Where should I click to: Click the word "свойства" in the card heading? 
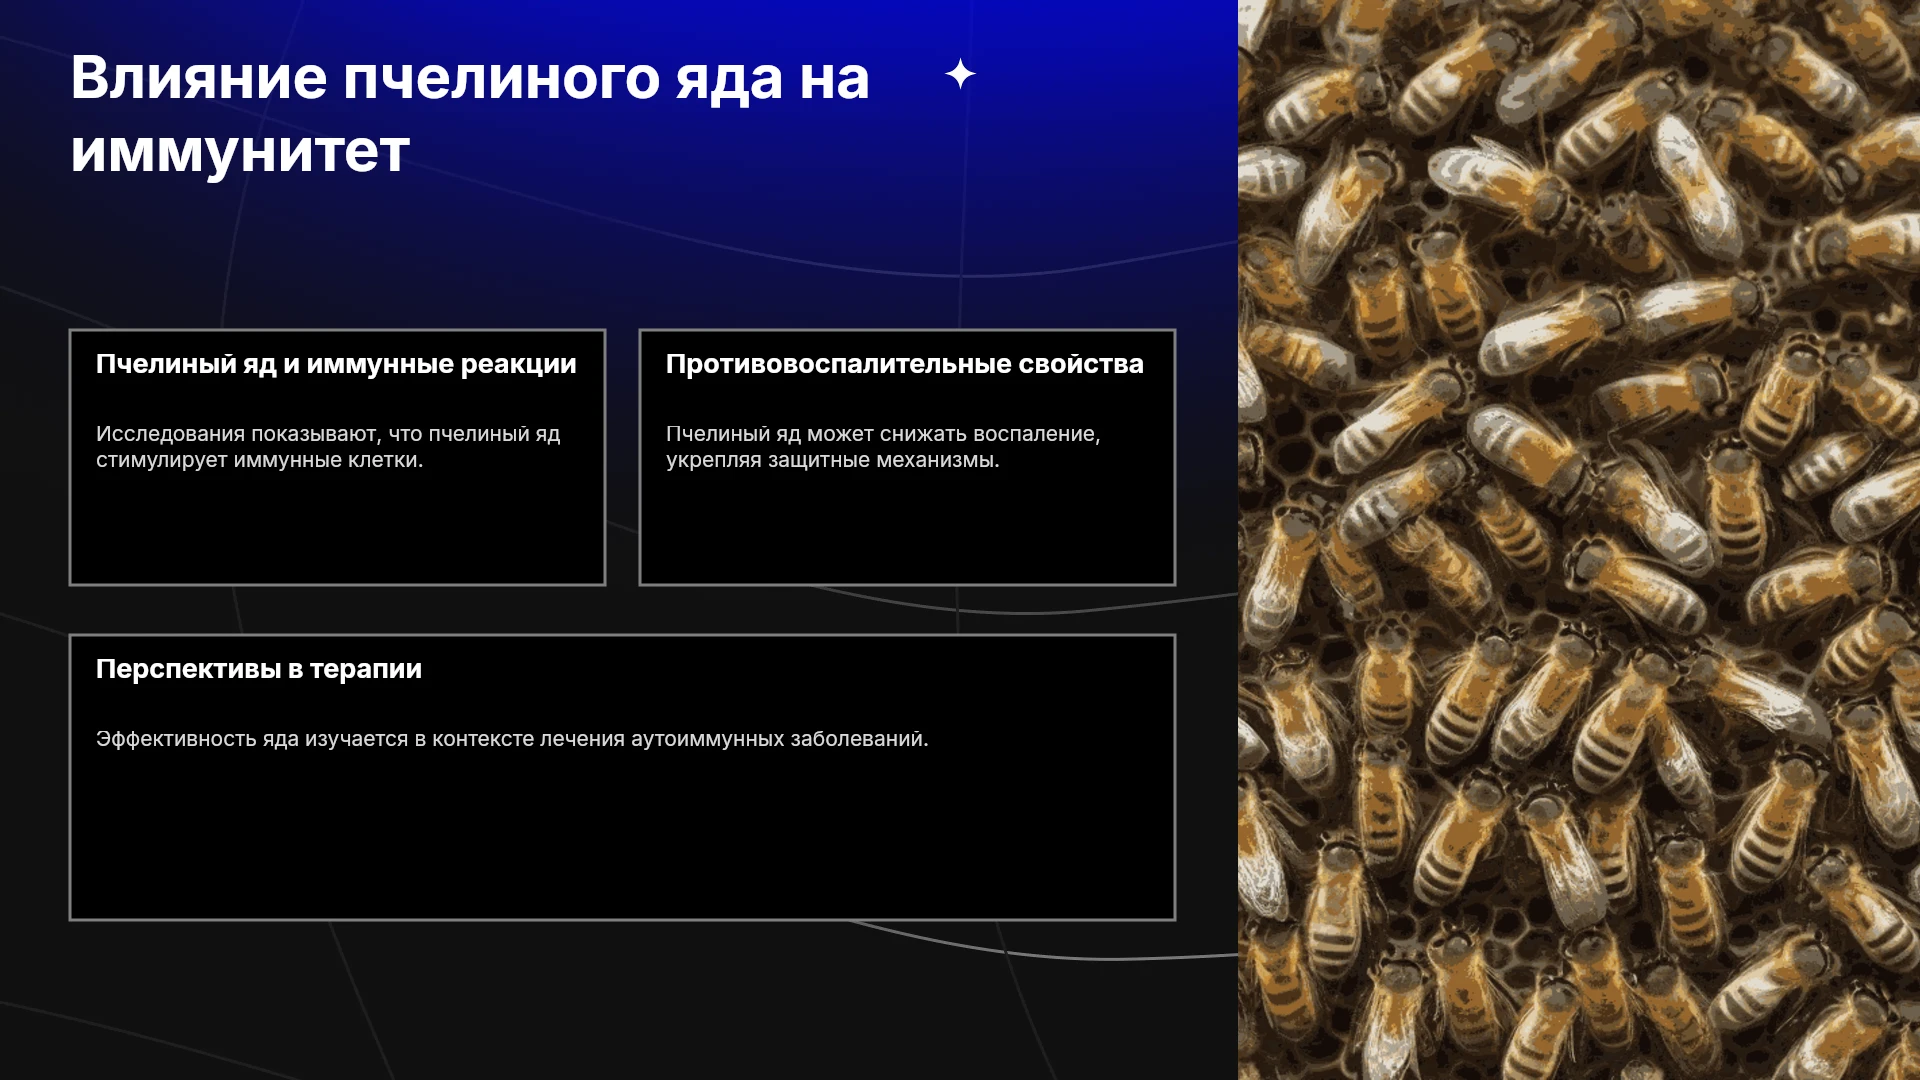[1081, 364]
